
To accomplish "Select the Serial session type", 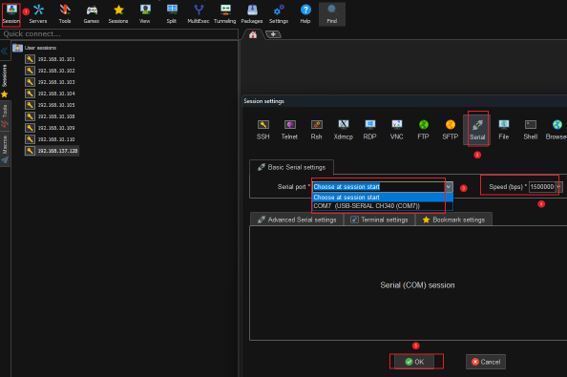I will click(x=477, y=129).
